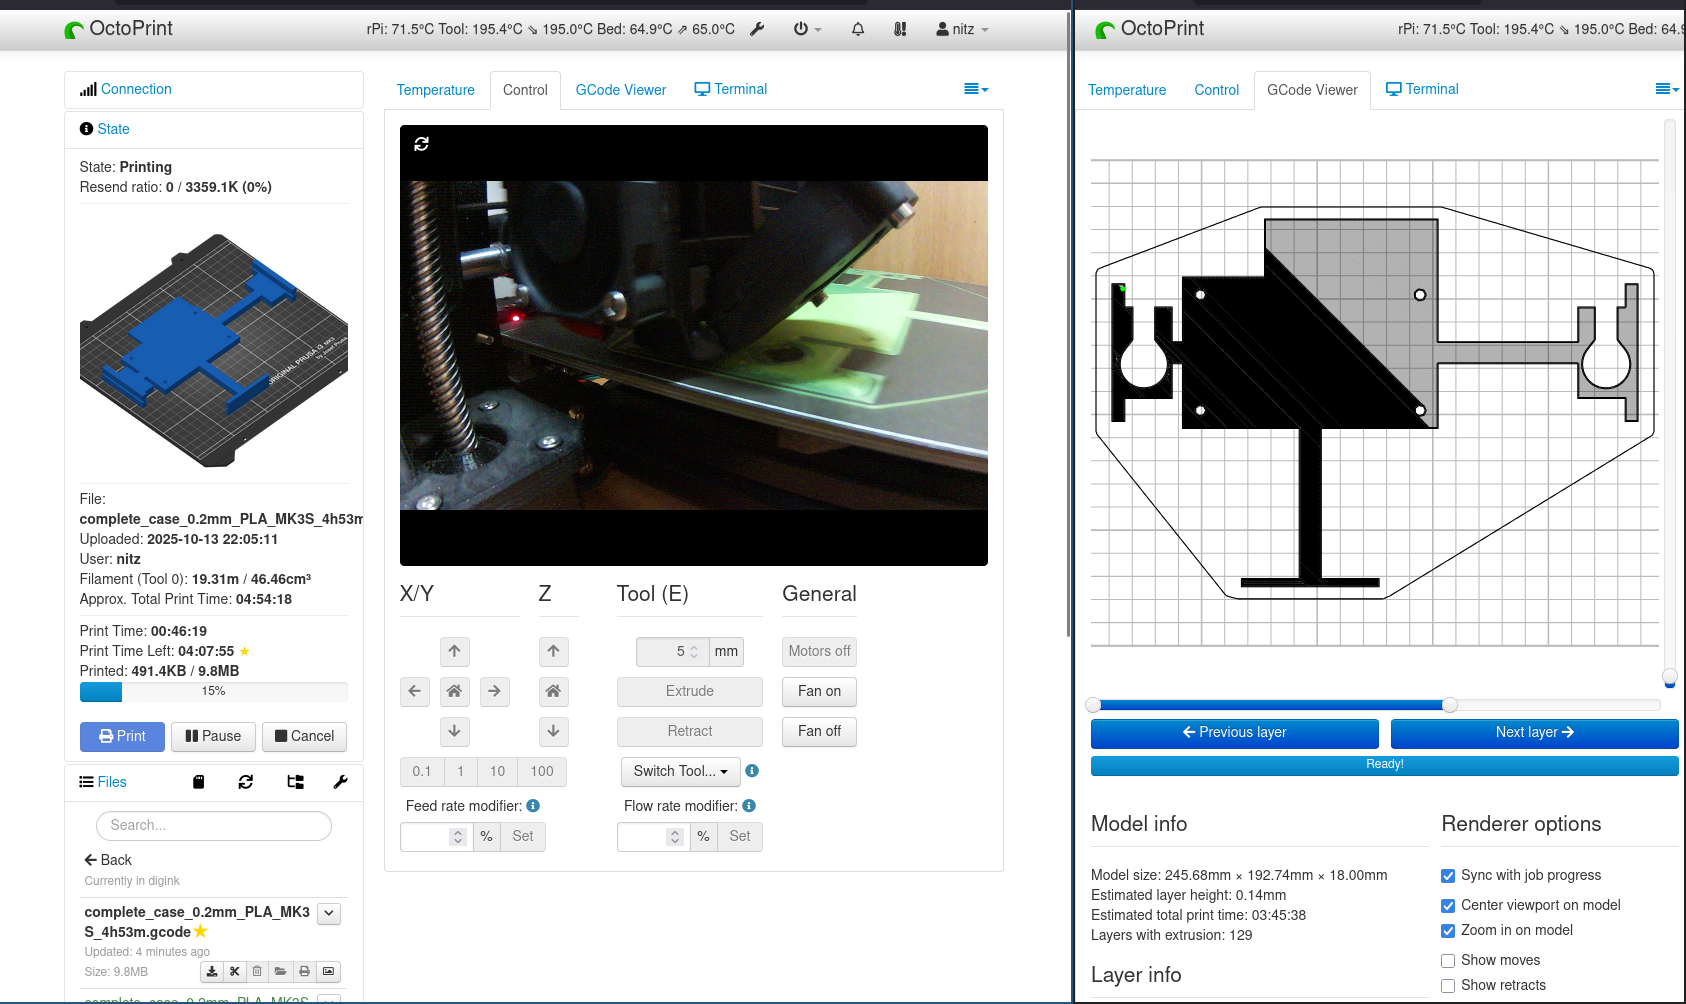Disable Sync with job progress
1686x1004 pixels.
[x=1448, y=876]
